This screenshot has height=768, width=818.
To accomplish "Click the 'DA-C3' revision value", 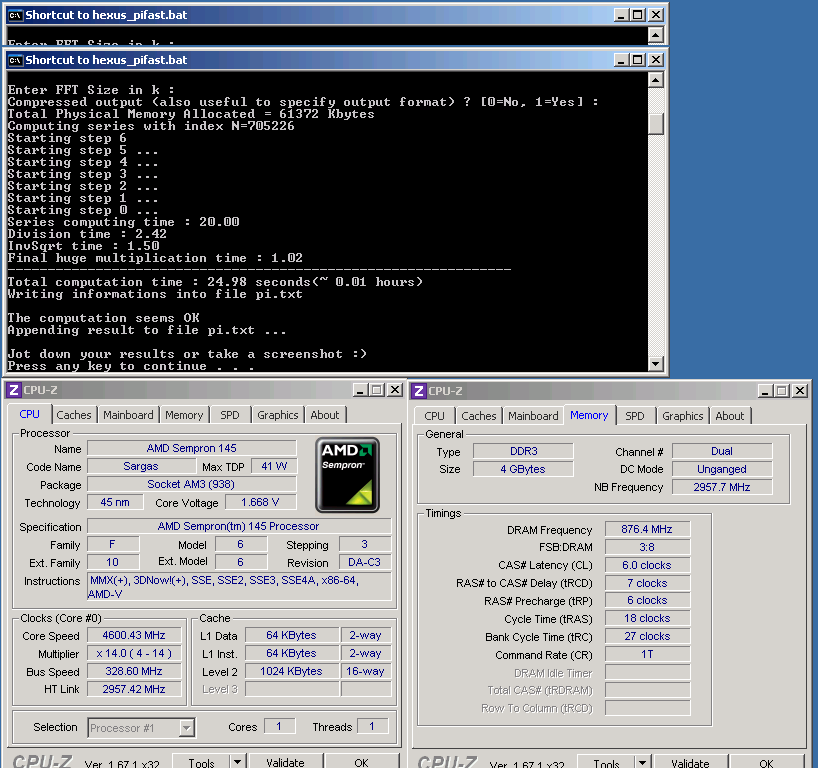I will 365,562.
